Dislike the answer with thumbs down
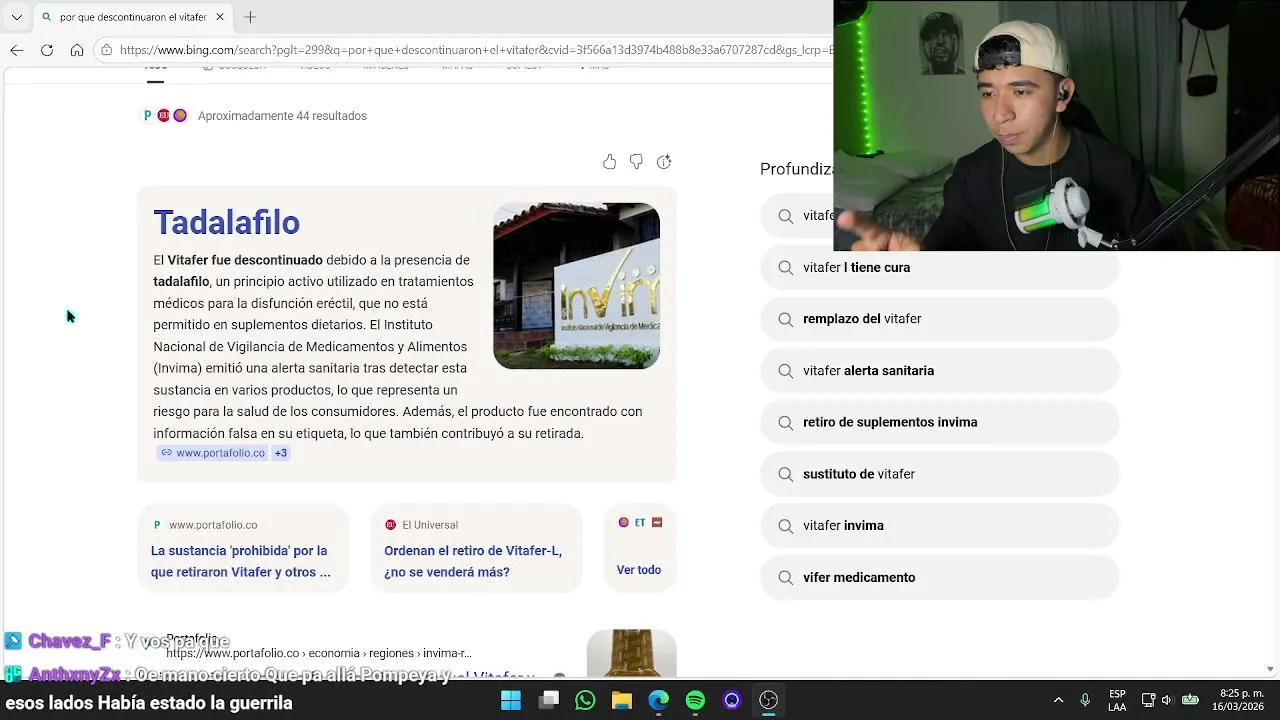 [x=636, y=162]
